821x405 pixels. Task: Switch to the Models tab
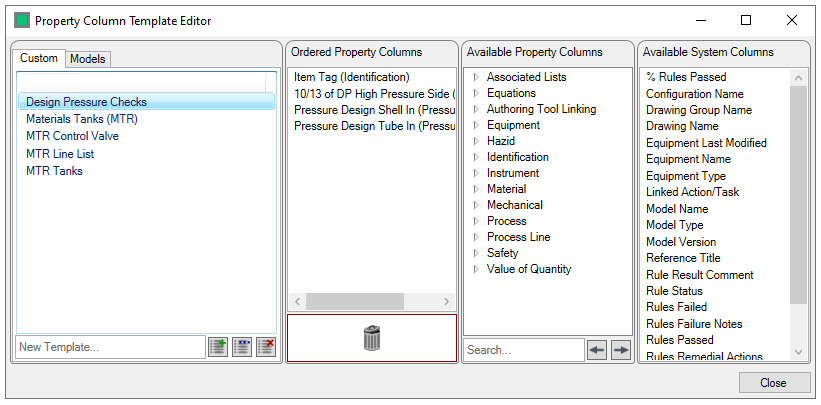[x=88, y=59]
